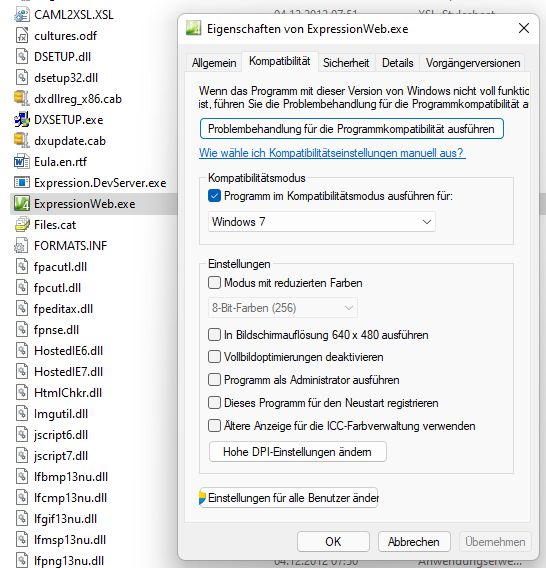The height and width of the screenshot is (568, 546).
Task: Select the DSETUP.dll file icon
Action: [22, 57]
